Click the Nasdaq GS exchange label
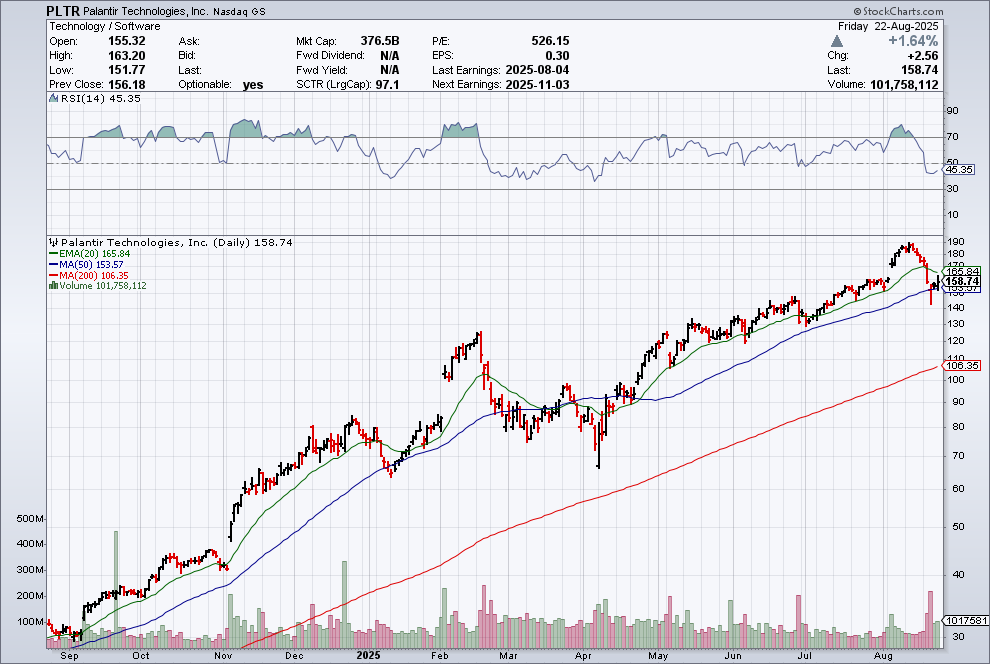990x664 pixels. click(239, 12)
